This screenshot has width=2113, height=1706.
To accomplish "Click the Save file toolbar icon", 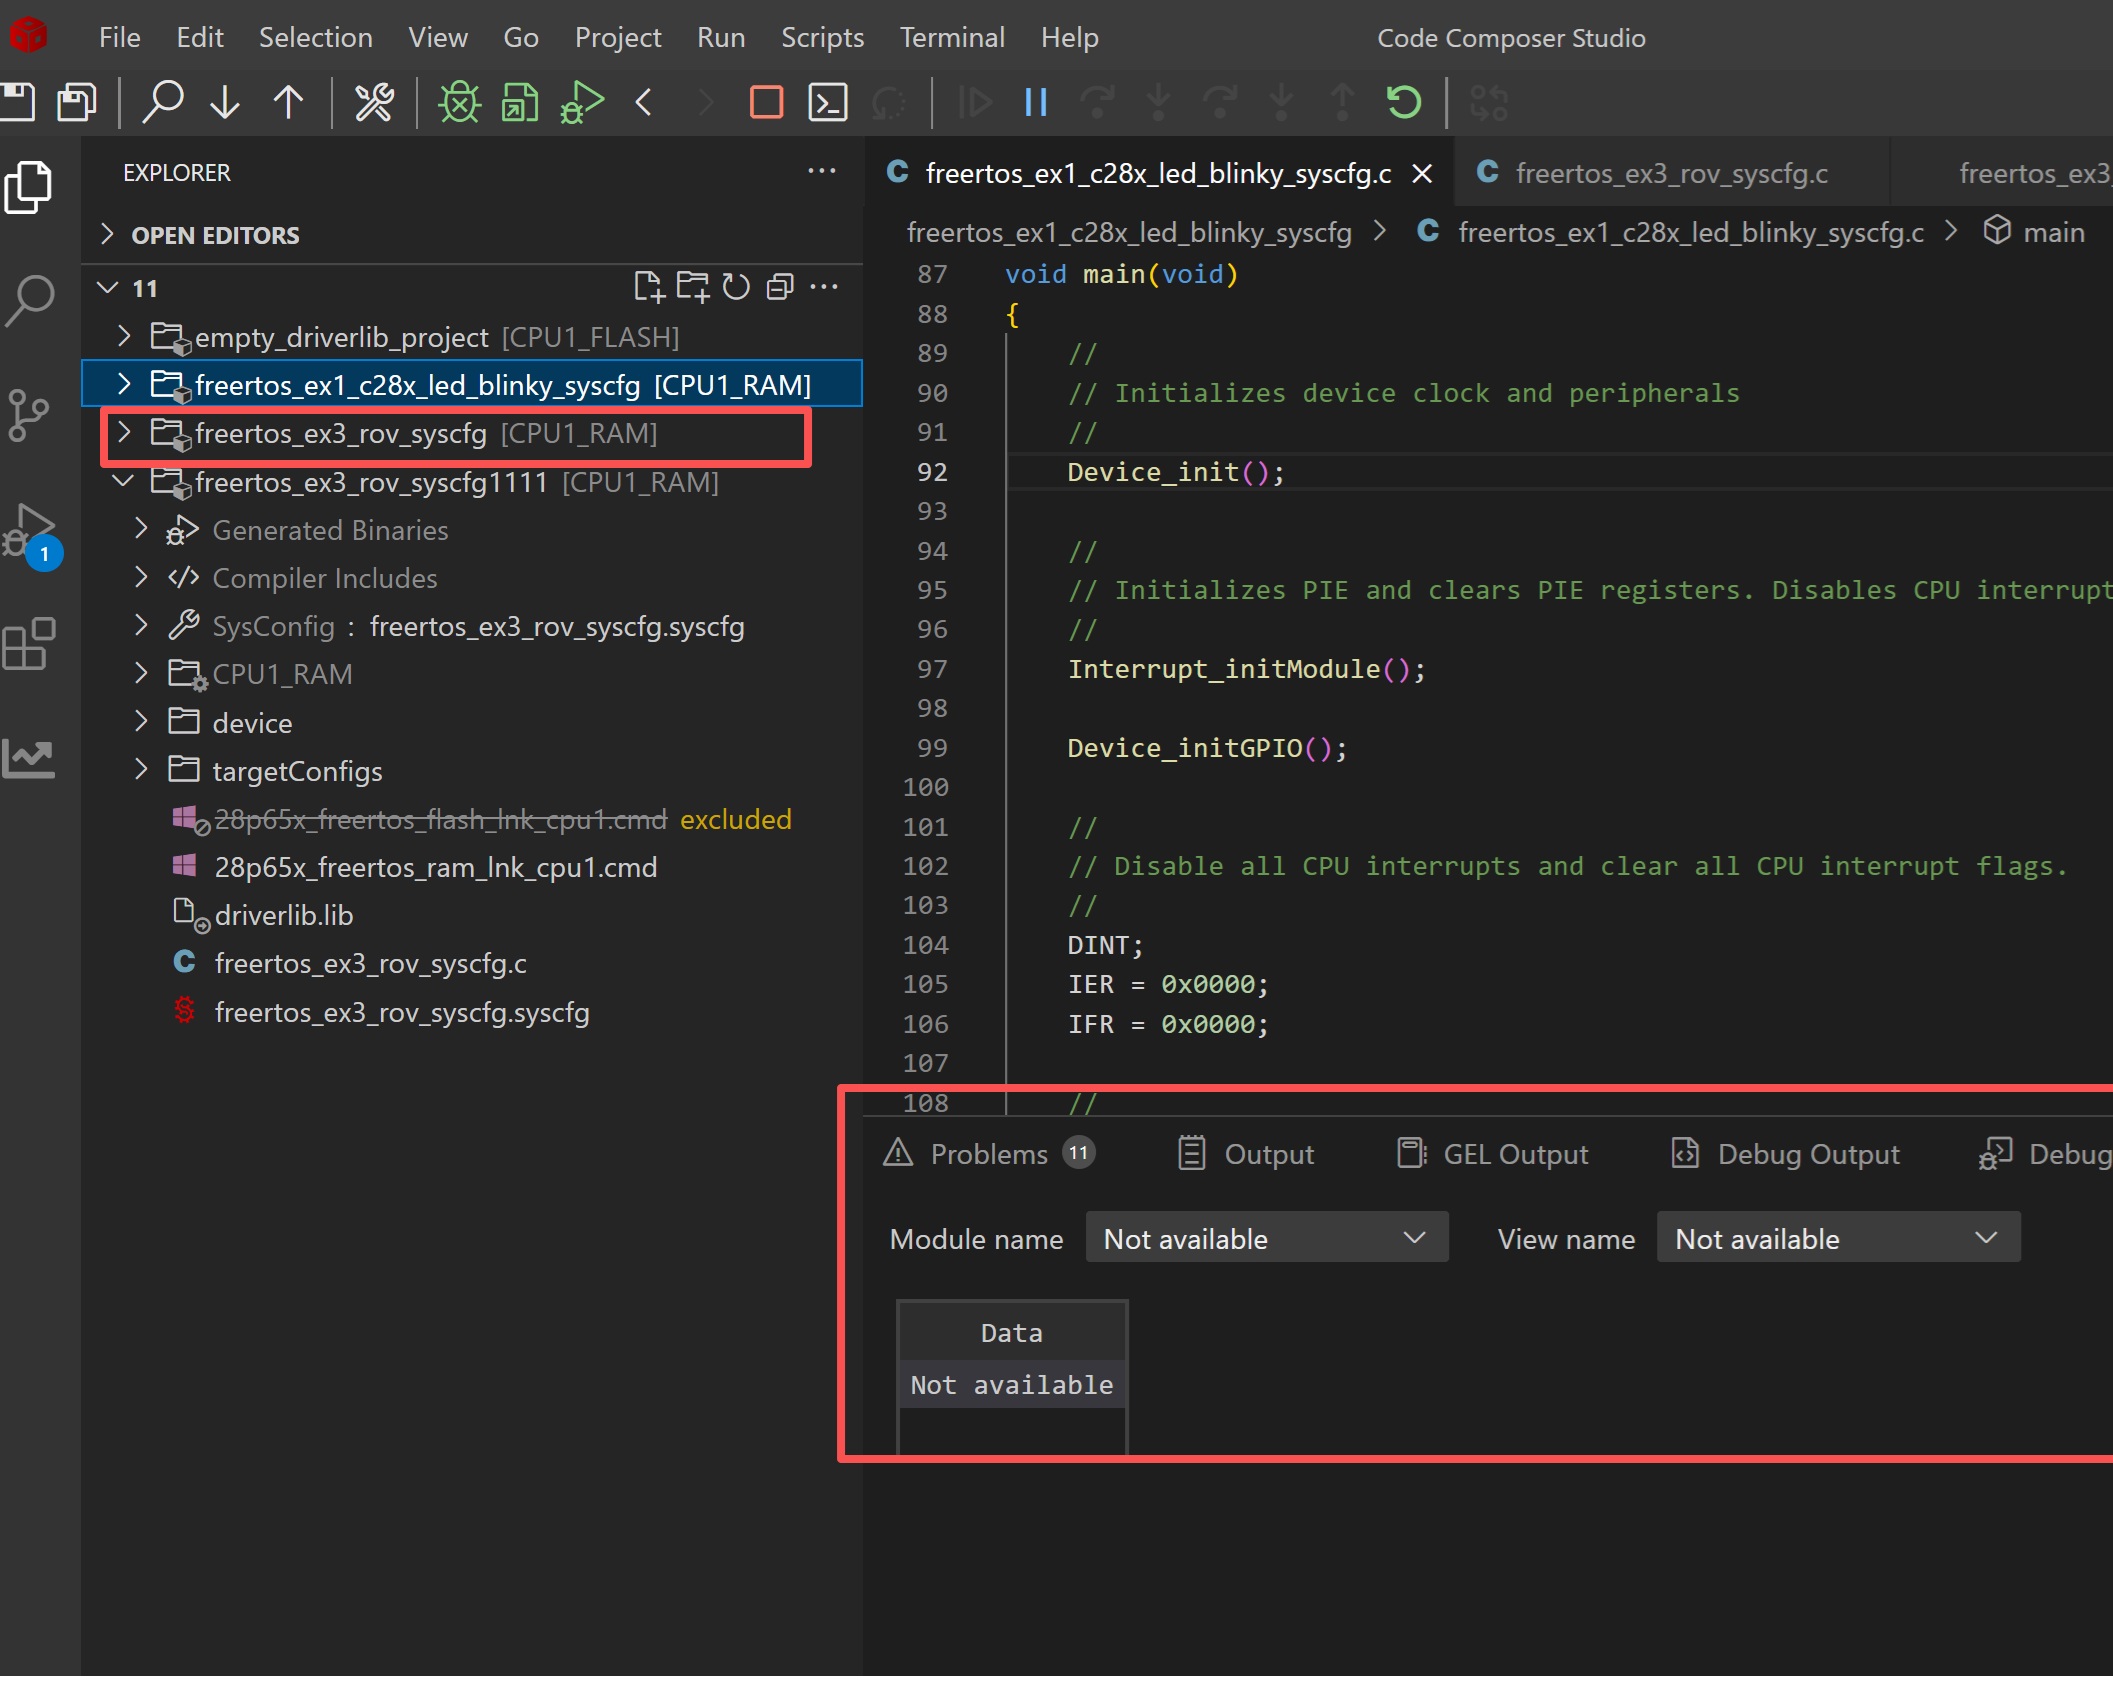I will coord(17,102).
